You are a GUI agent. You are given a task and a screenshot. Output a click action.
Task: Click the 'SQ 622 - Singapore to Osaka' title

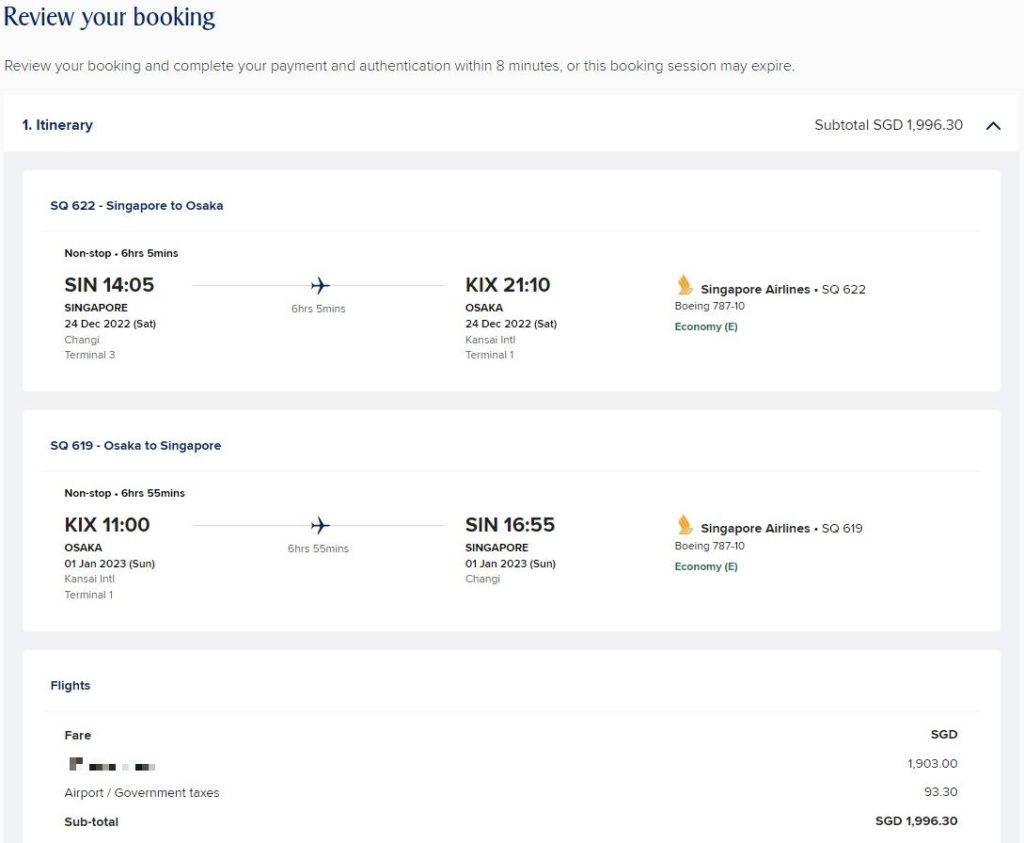pos(138,205)
